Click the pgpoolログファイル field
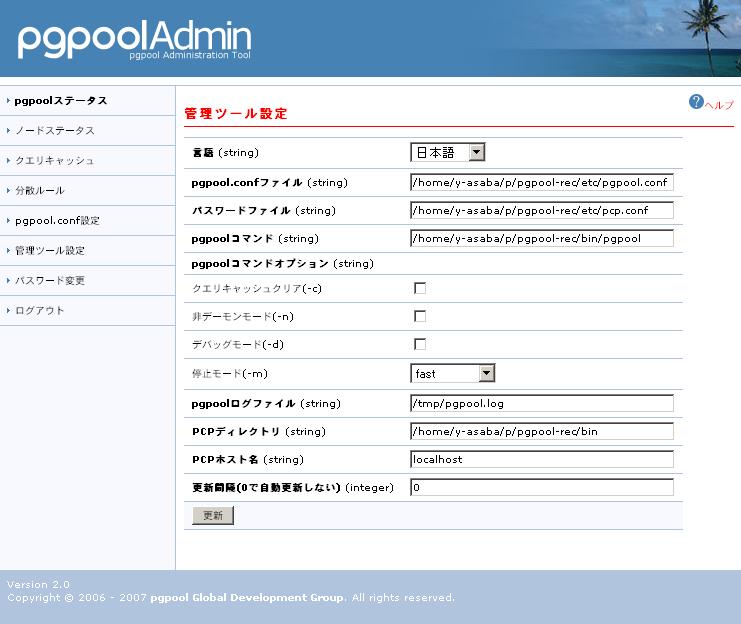The width and height of the screenshot is (741, 624). click(542, 403)
